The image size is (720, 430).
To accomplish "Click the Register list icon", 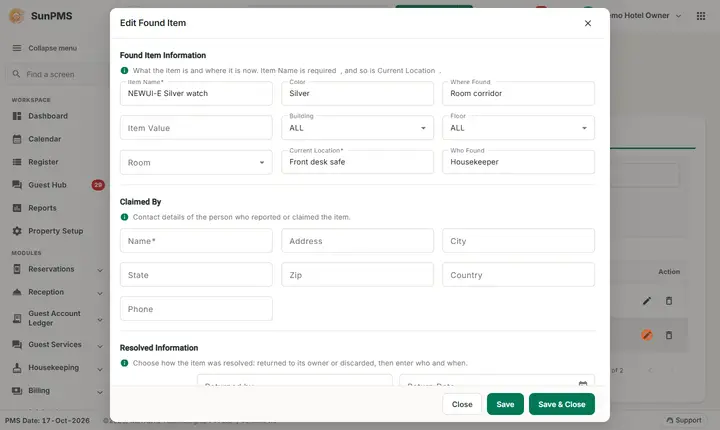I will coord(17,162).
